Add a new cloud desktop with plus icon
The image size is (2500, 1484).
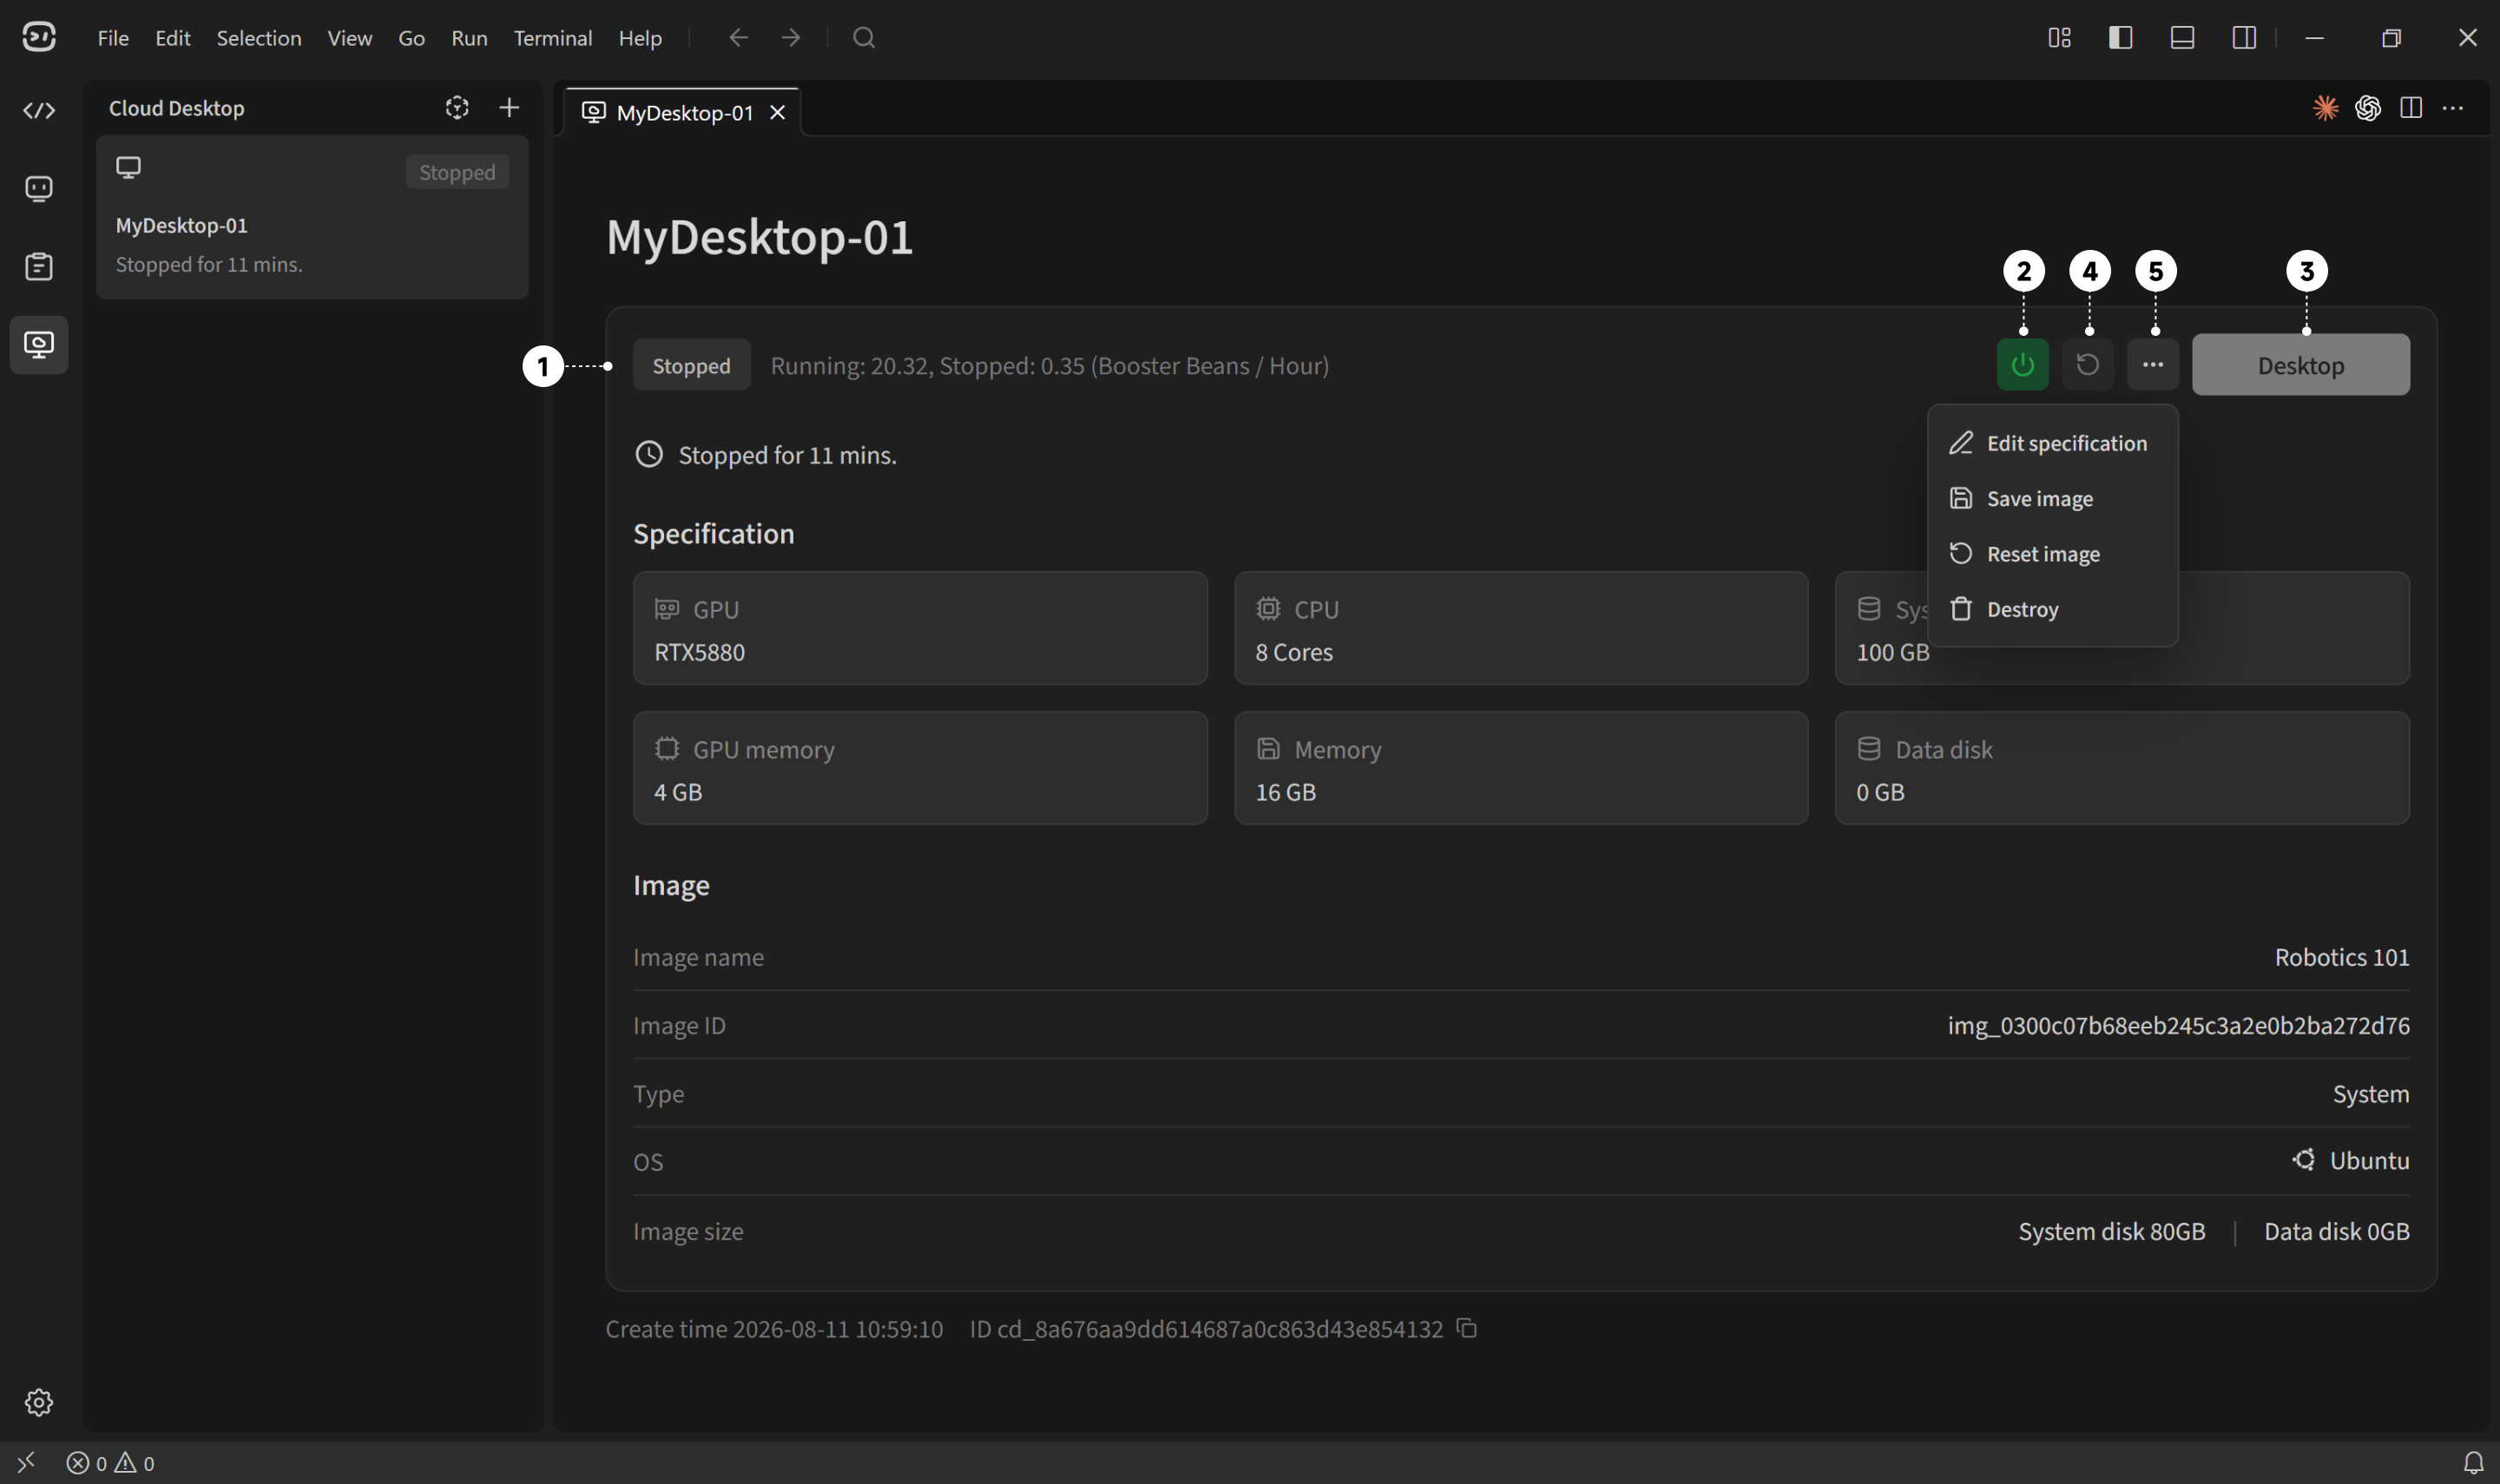[x=509, y=107]
